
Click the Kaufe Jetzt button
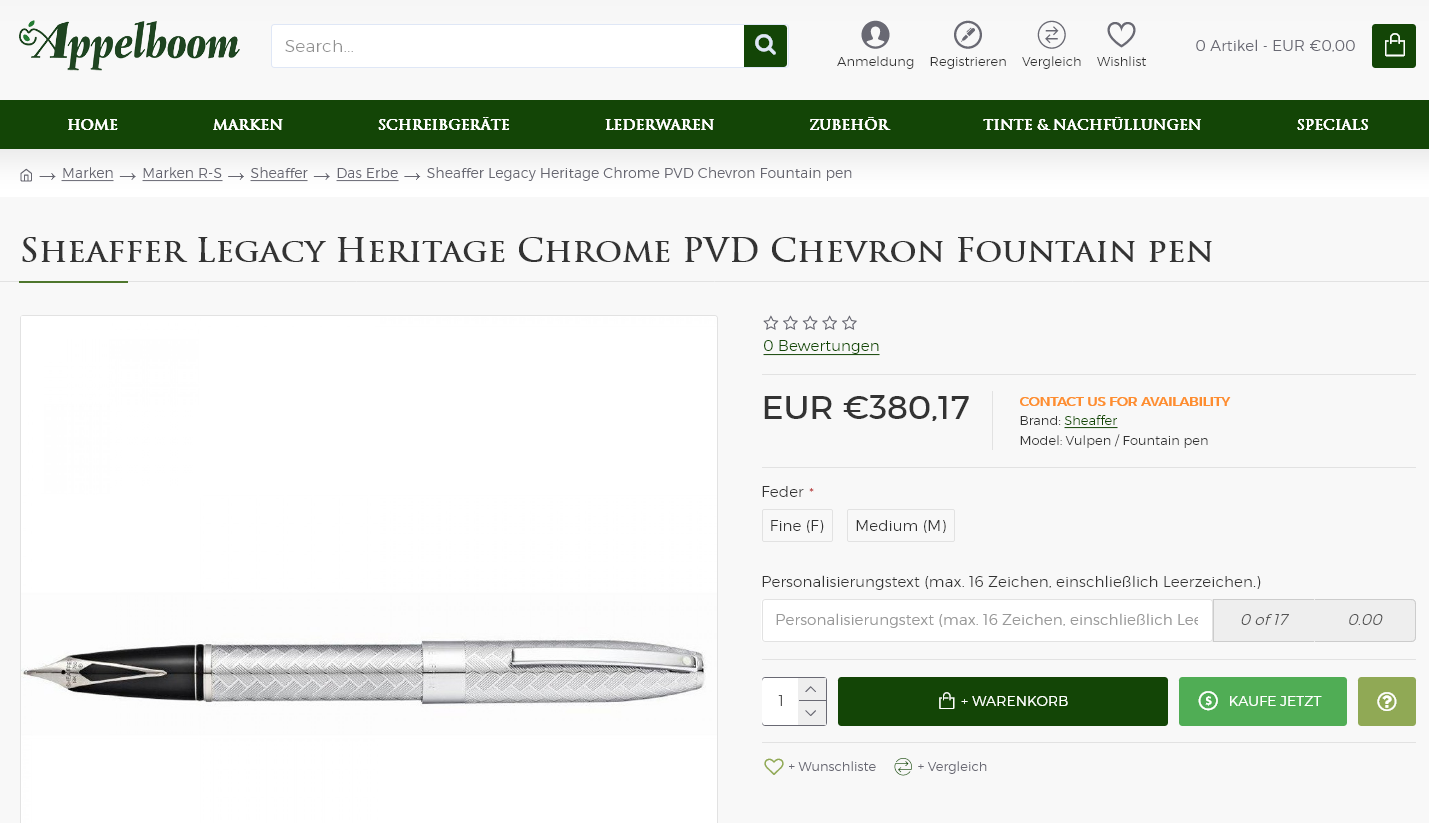pos(1262,701)
